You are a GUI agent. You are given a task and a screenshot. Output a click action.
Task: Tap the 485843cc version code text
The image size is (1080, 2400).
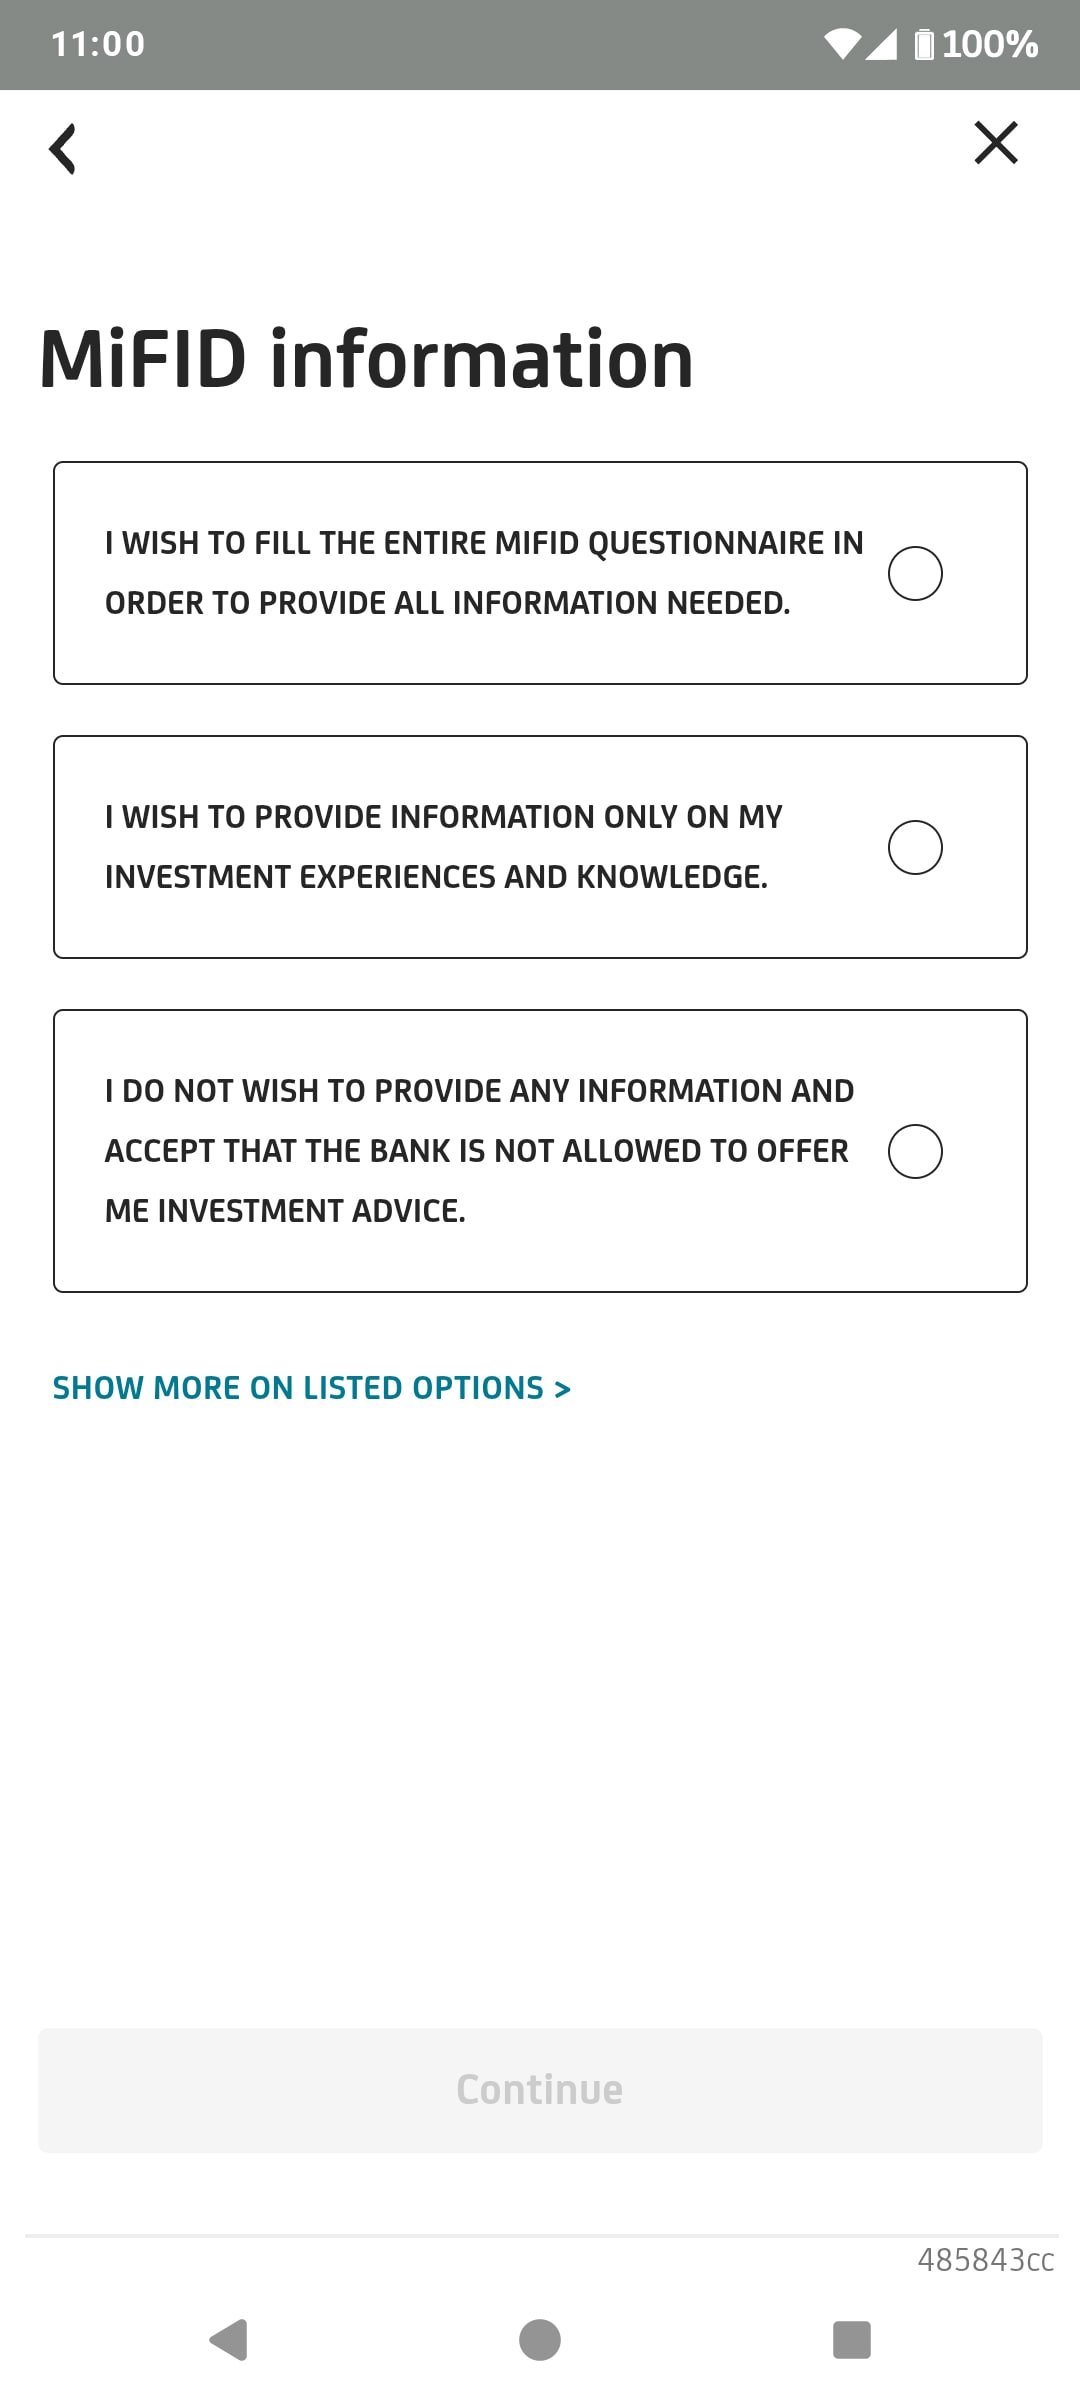pos(985,2260)
